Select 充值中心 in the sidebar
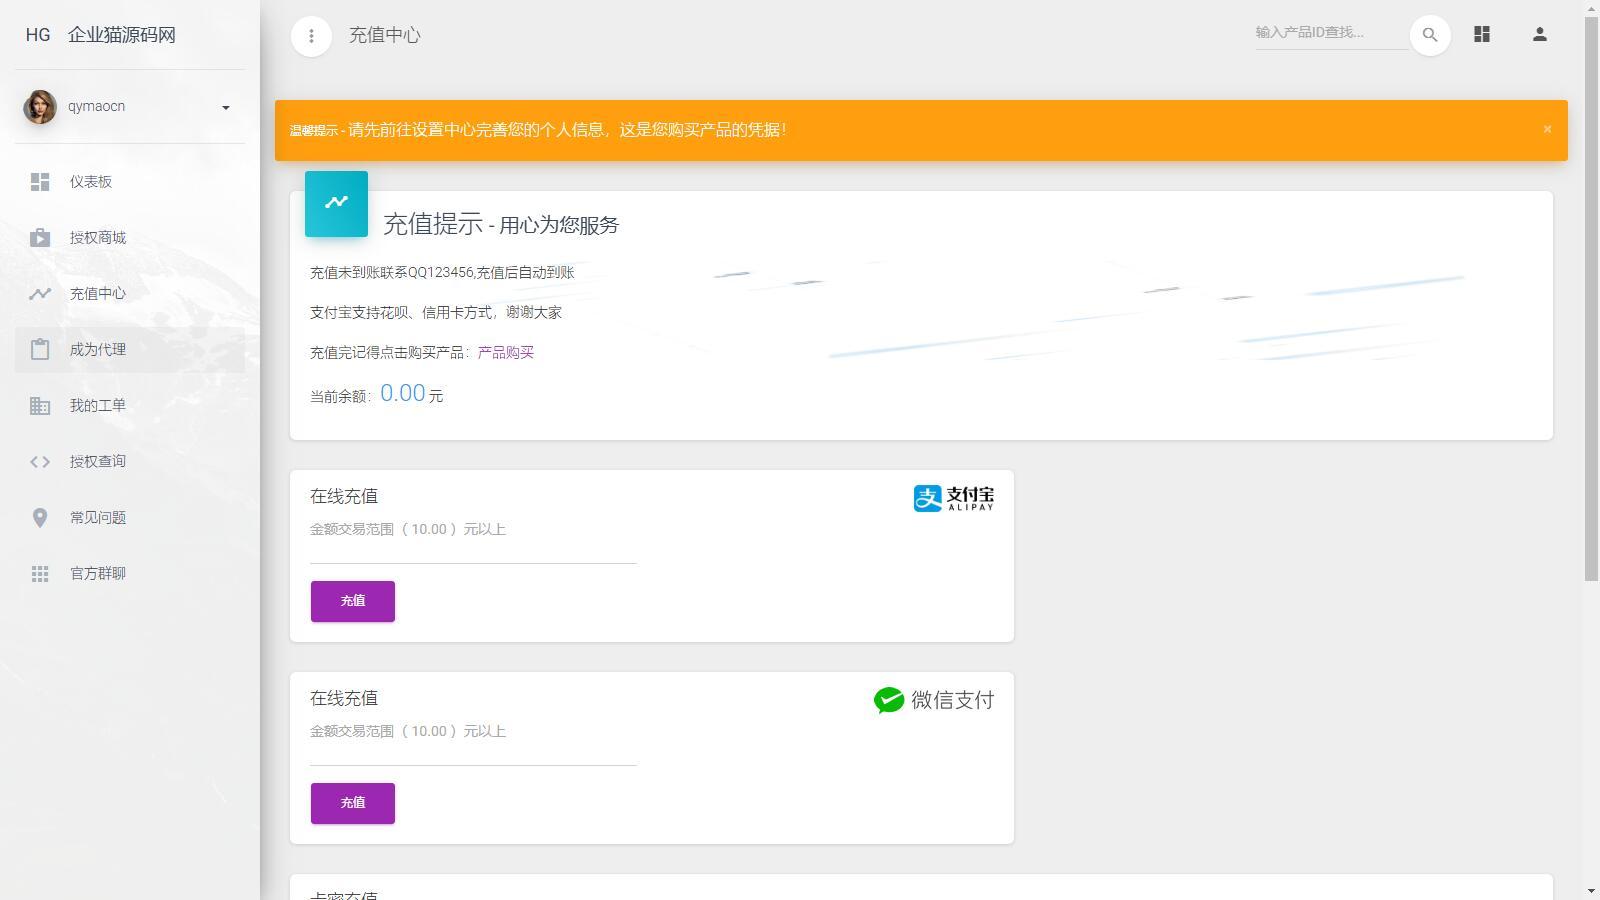This screenshot has height=900, width=1600. pyautogui.click(x=130, y=294)
